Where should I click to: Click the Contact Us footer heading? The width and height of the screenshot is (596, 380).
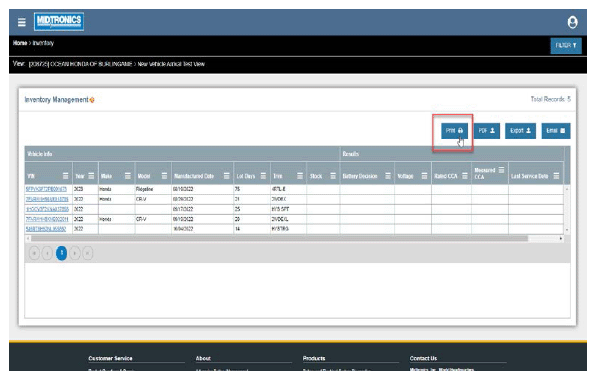point(423,358)
